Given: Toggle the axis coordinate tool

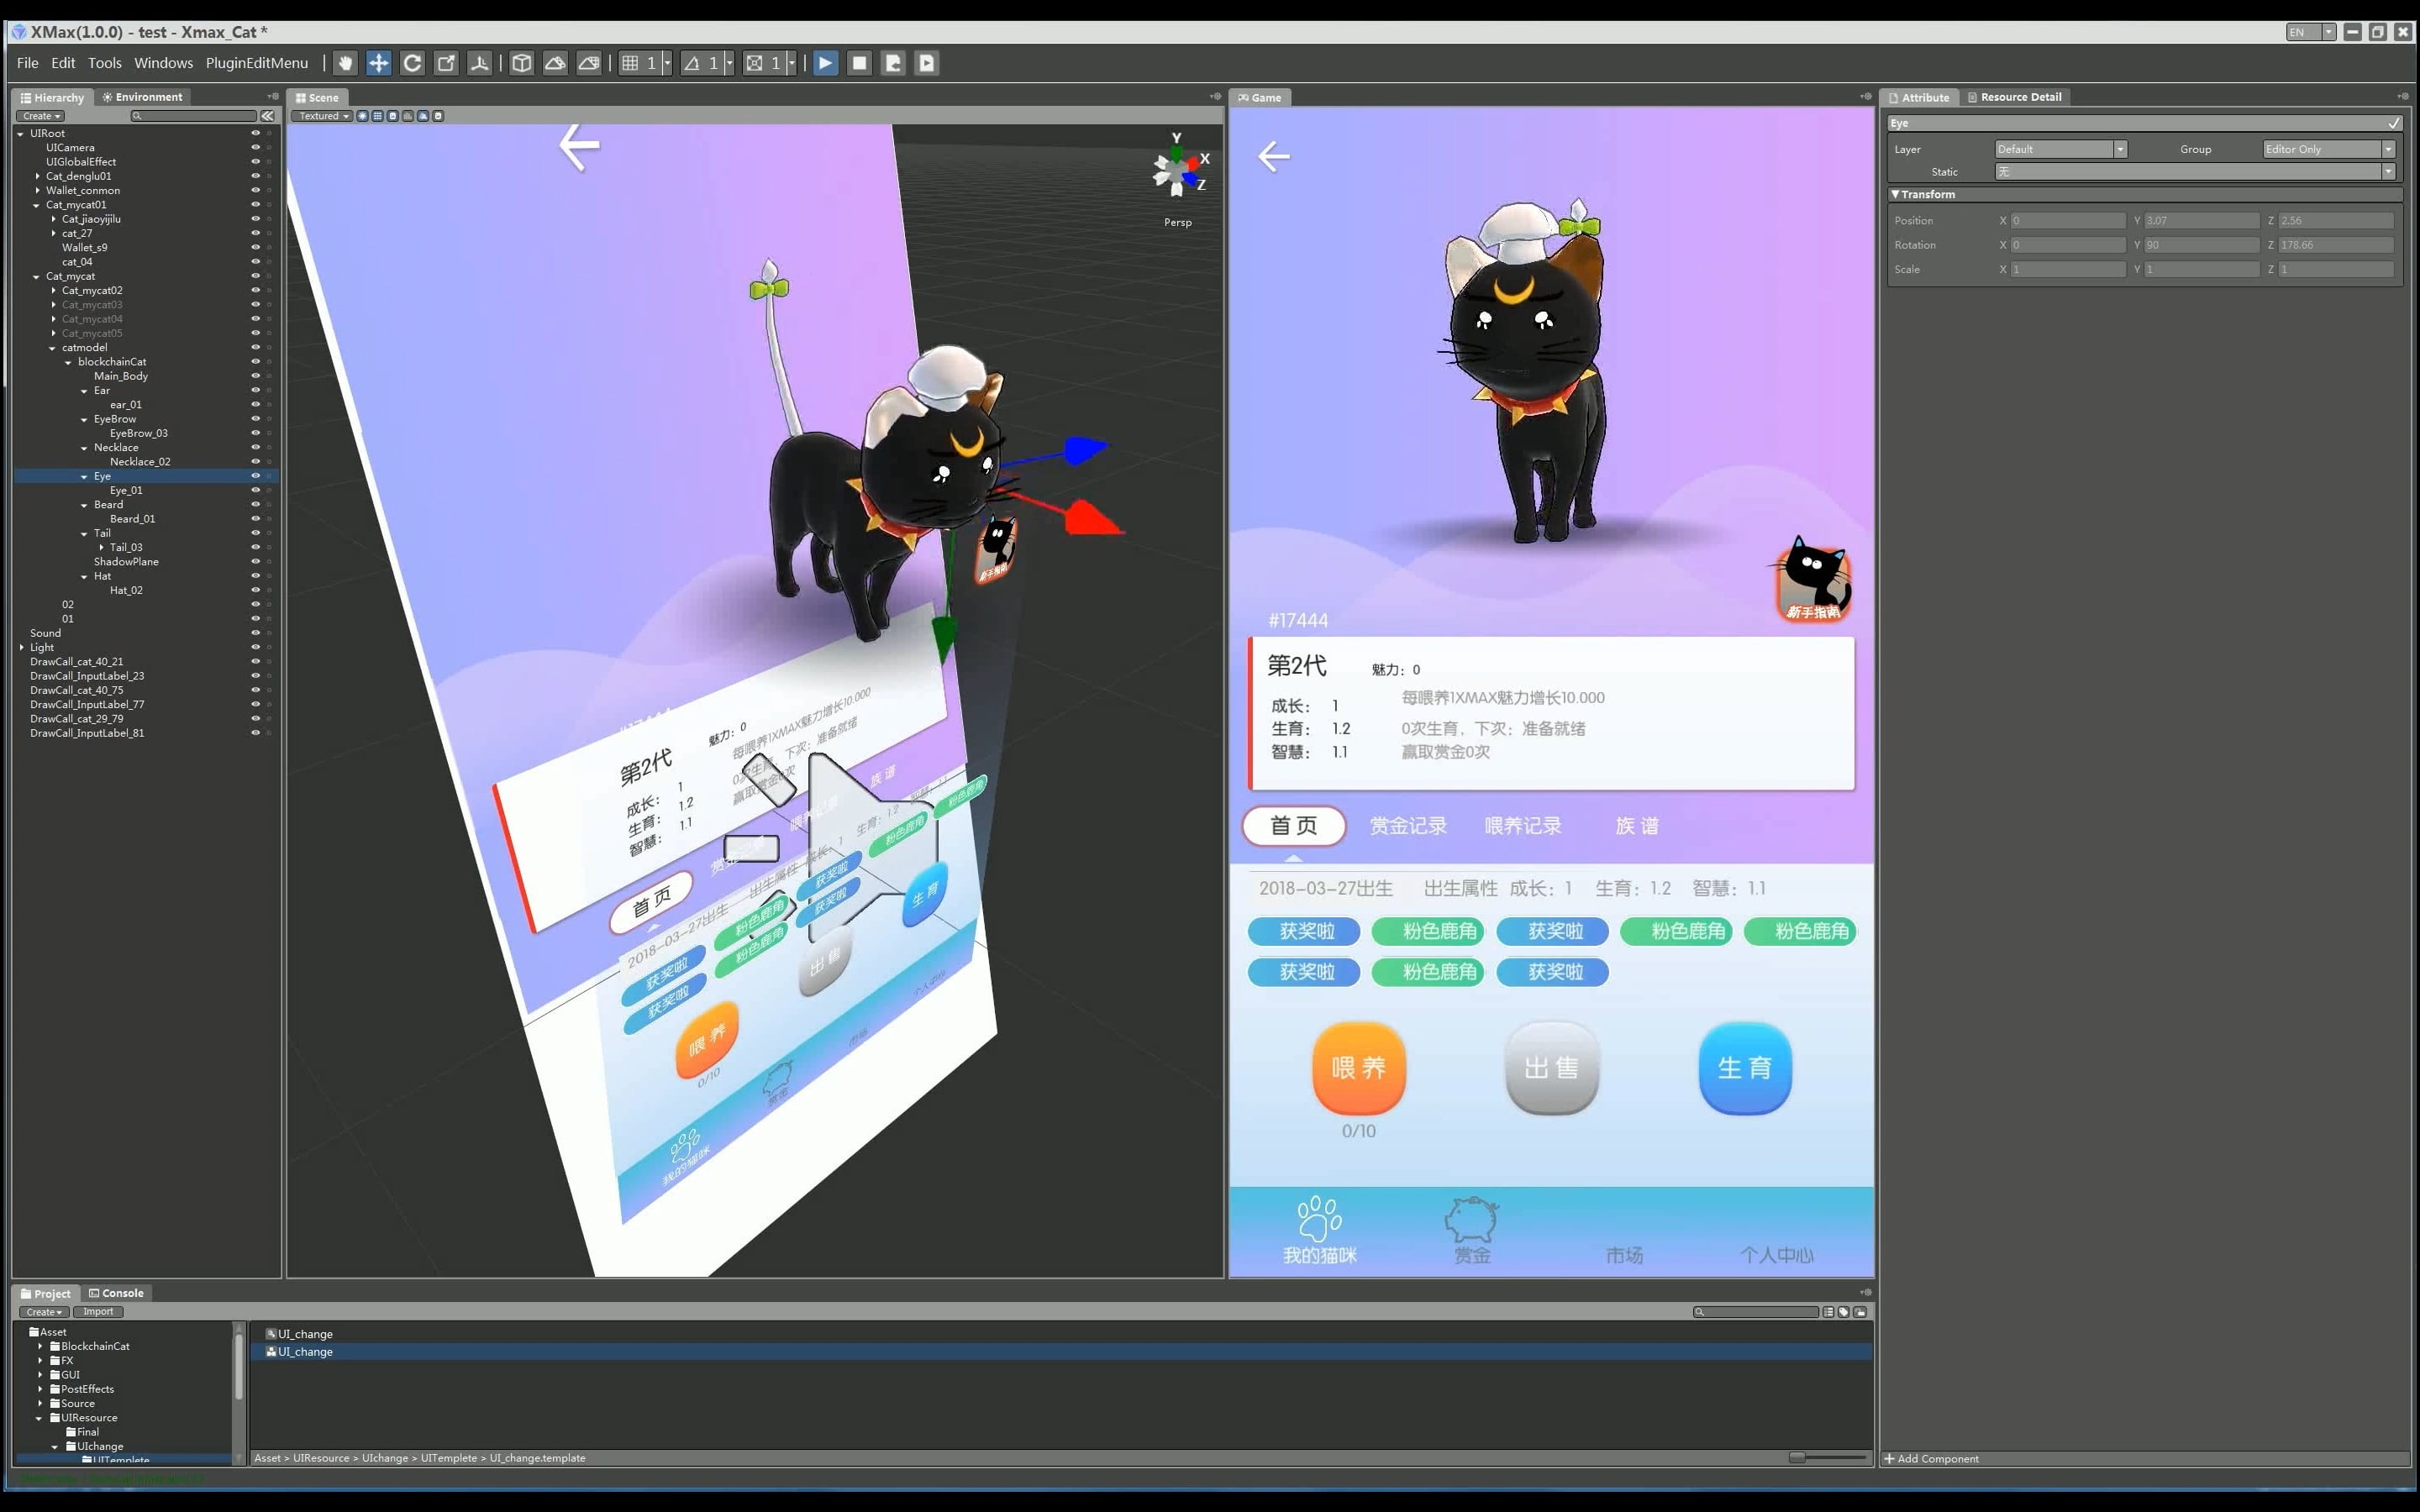Looking at the screenshot, I should point(480,63).
